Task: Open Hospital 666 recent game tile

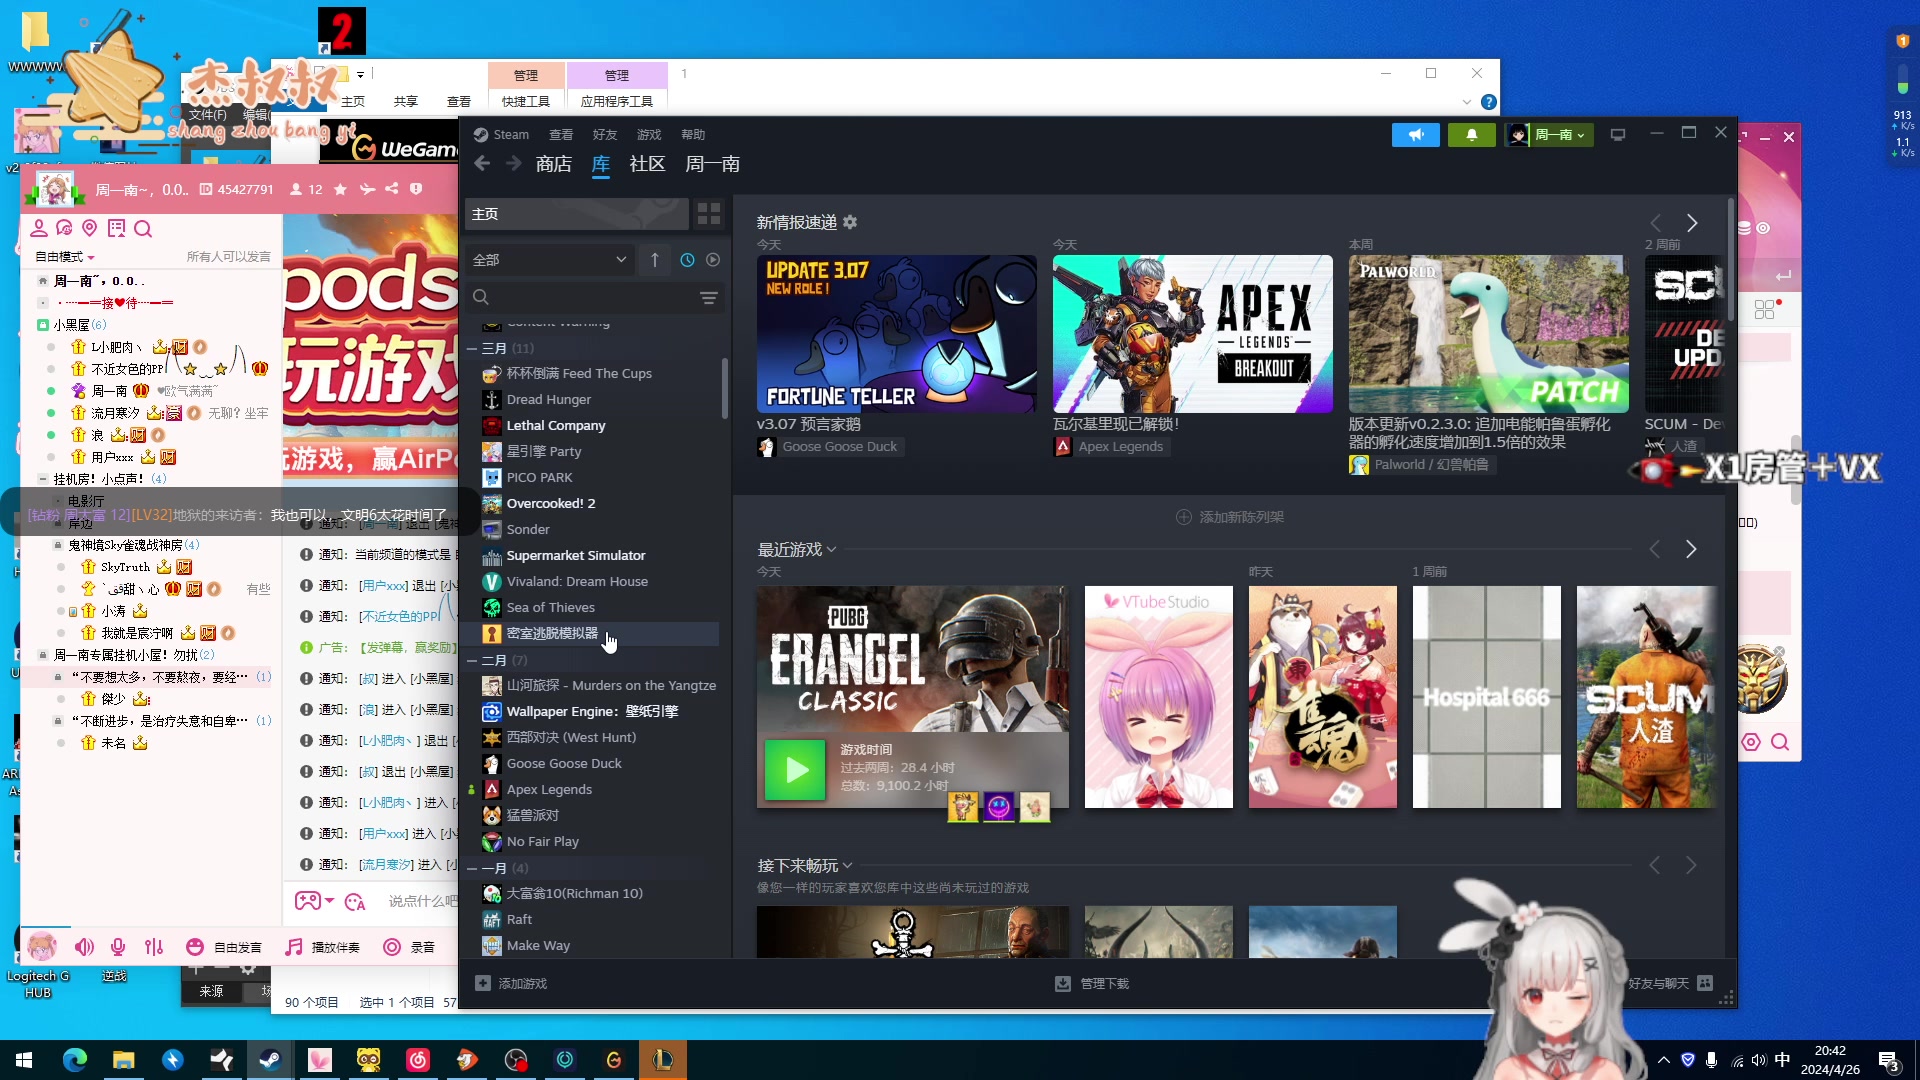Action: coord(1486,697)
